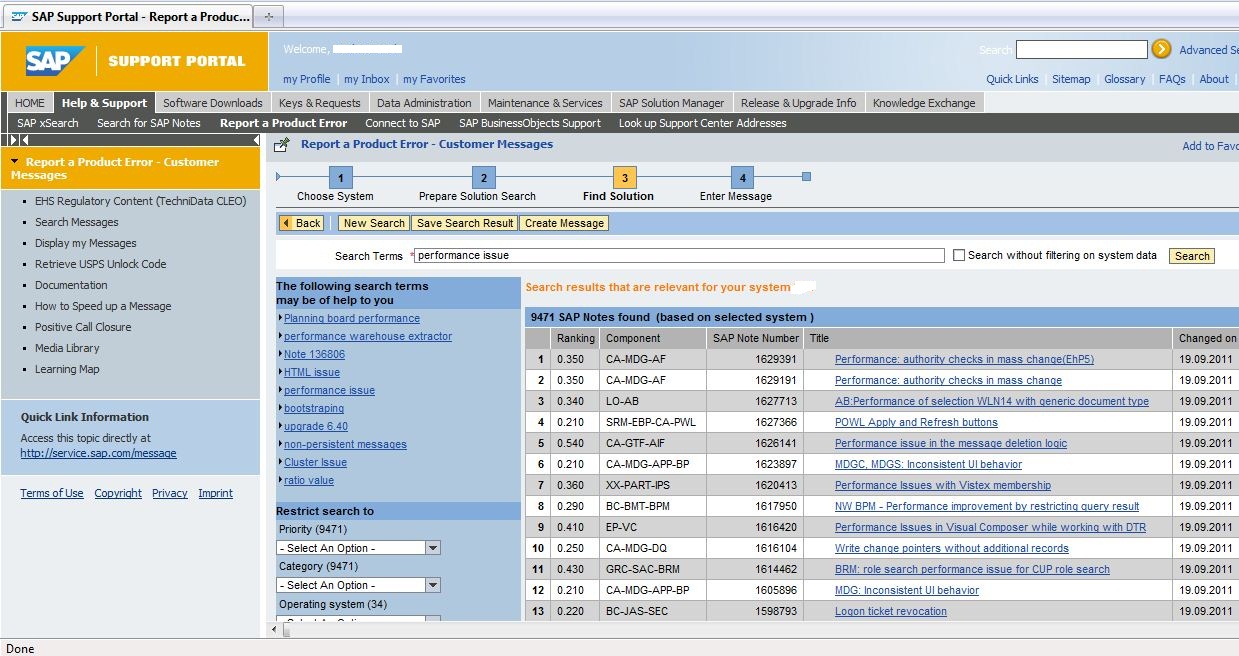1239x656 pixels.
Task: Click roadmap step 1 Choose System
Action: [x=339, y=179]
